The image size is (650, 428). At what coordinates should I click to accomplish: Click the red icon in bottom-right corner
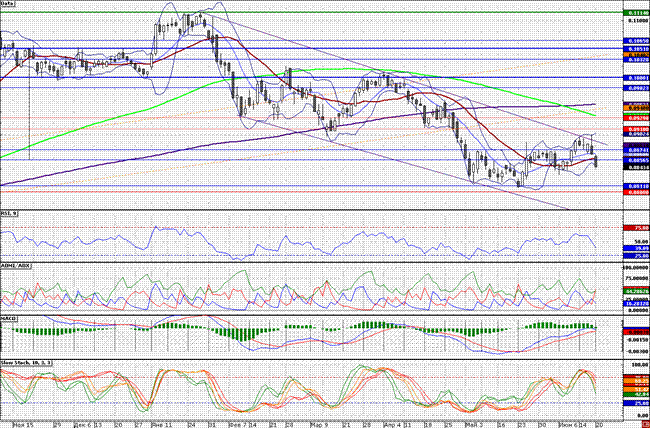click(x=642, y=423)
